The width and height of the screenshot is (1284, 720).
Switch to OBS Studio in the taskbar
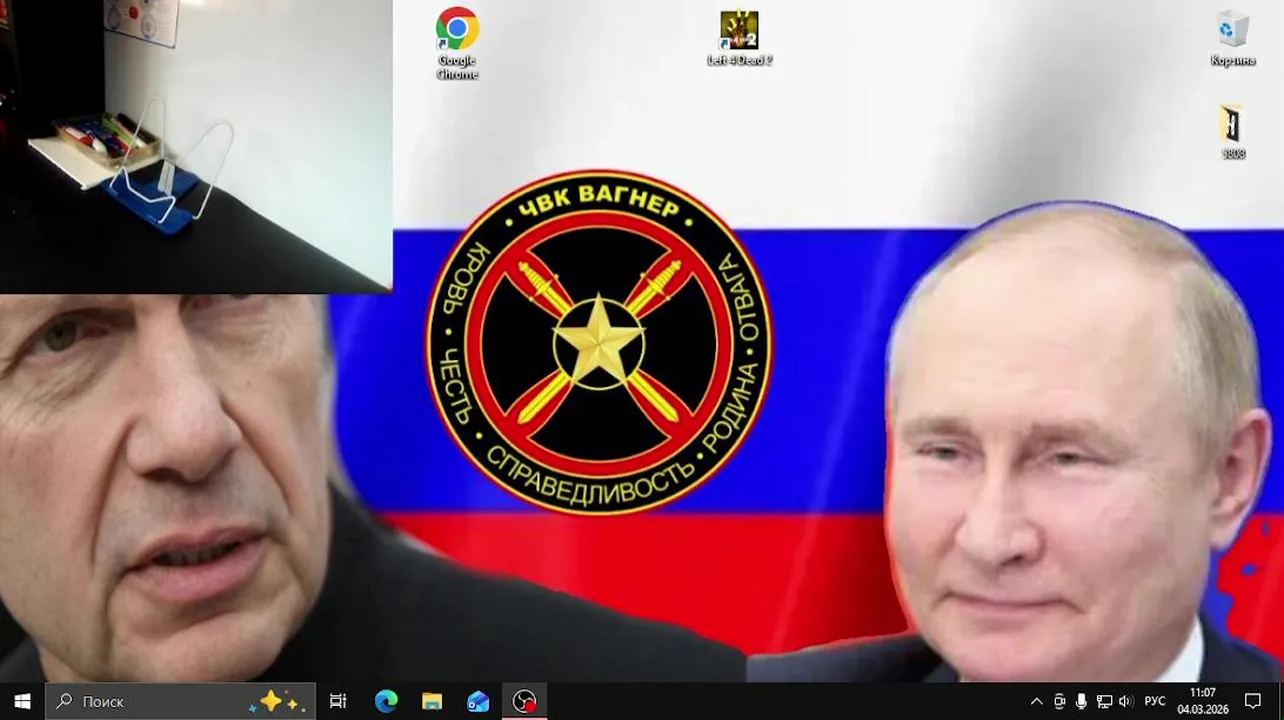pos(524,701)
